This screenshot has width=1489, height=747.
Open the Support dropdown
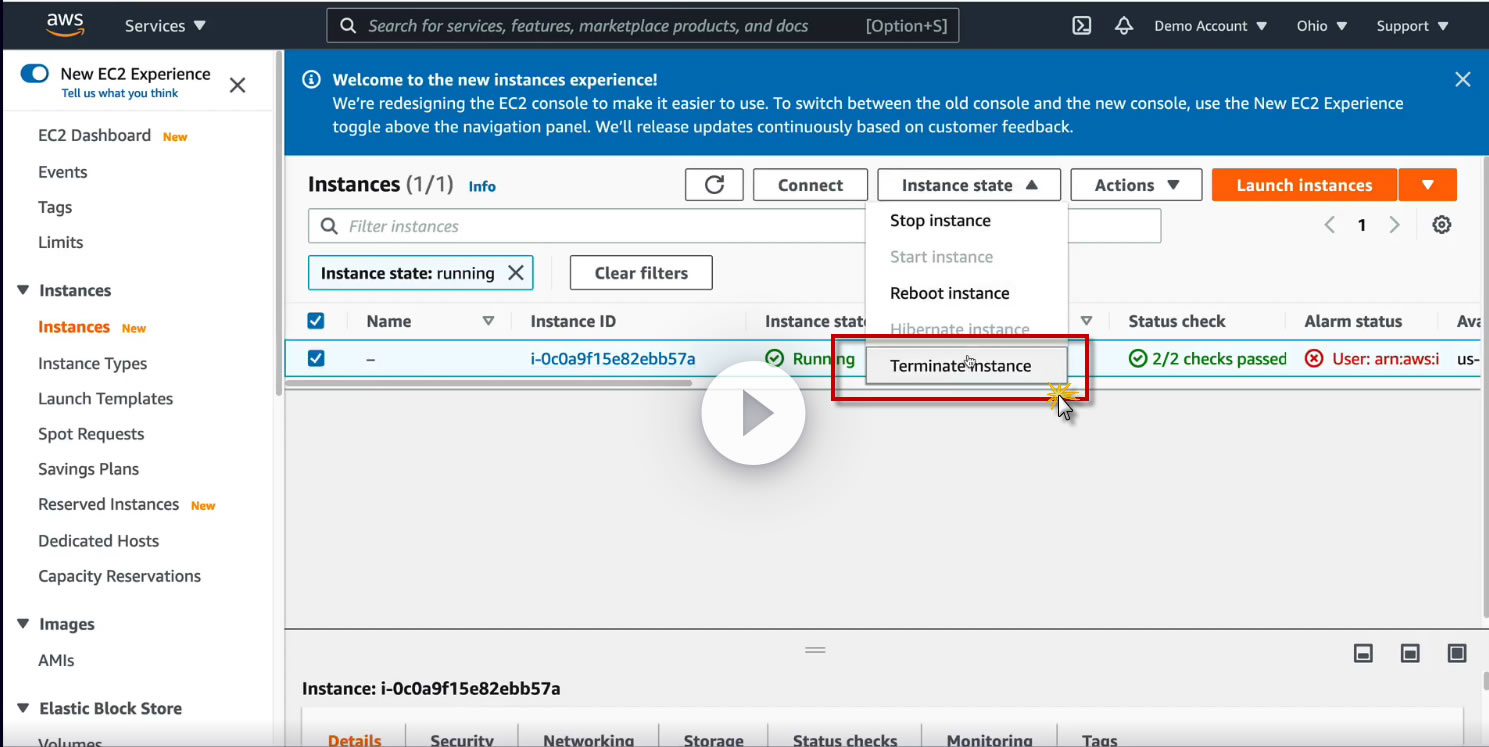pyautogui.click(x=1412, y=26)
